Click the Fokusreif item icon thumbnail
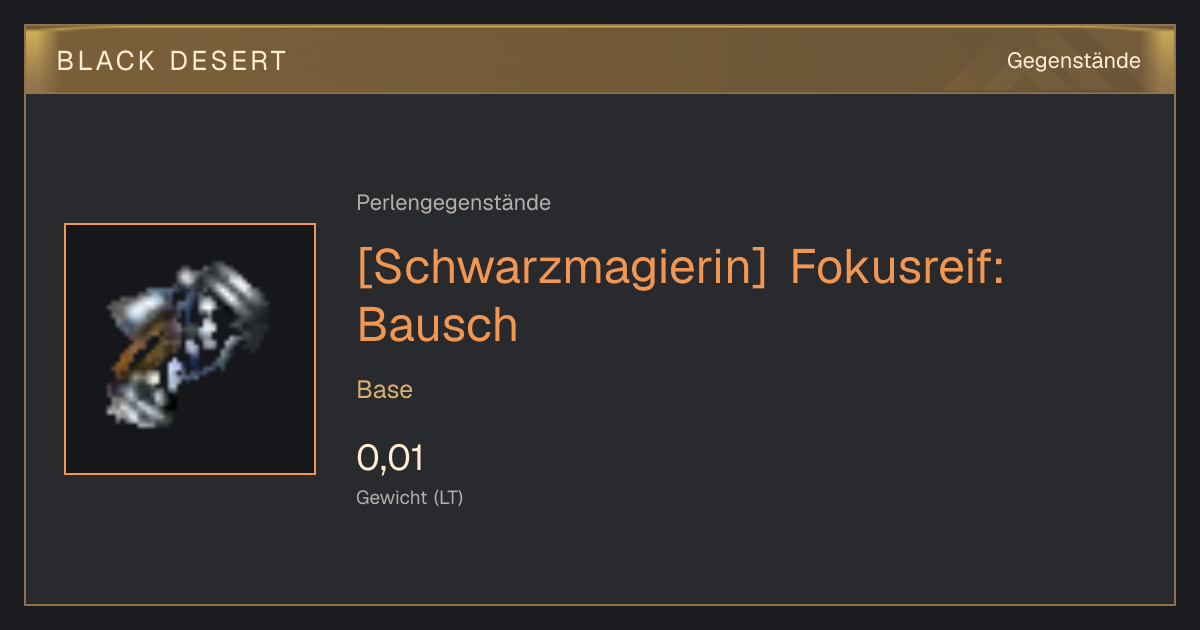Viewport: 1200px width, 630px height. coord(190,349)
